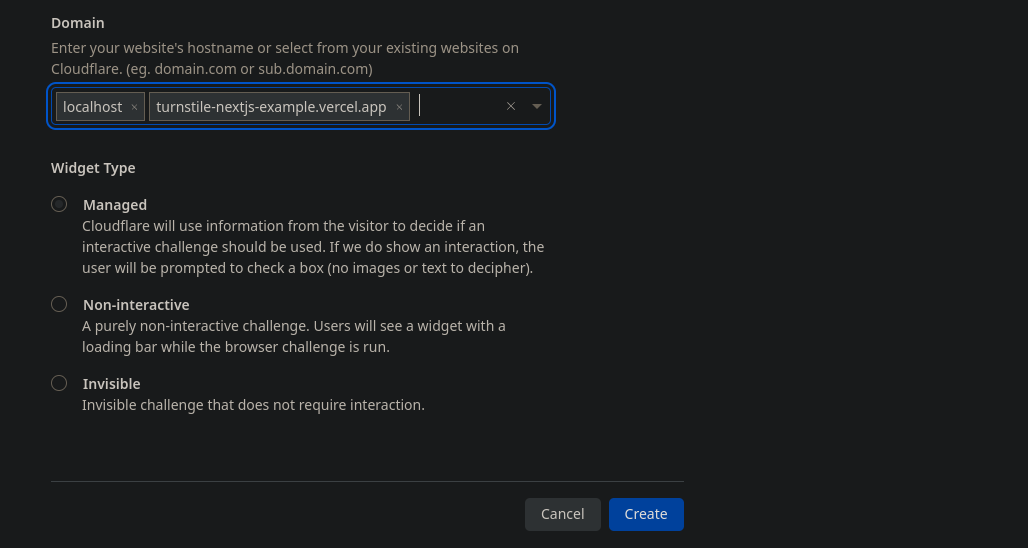Click the Non-interactive option label

point(136,305)
